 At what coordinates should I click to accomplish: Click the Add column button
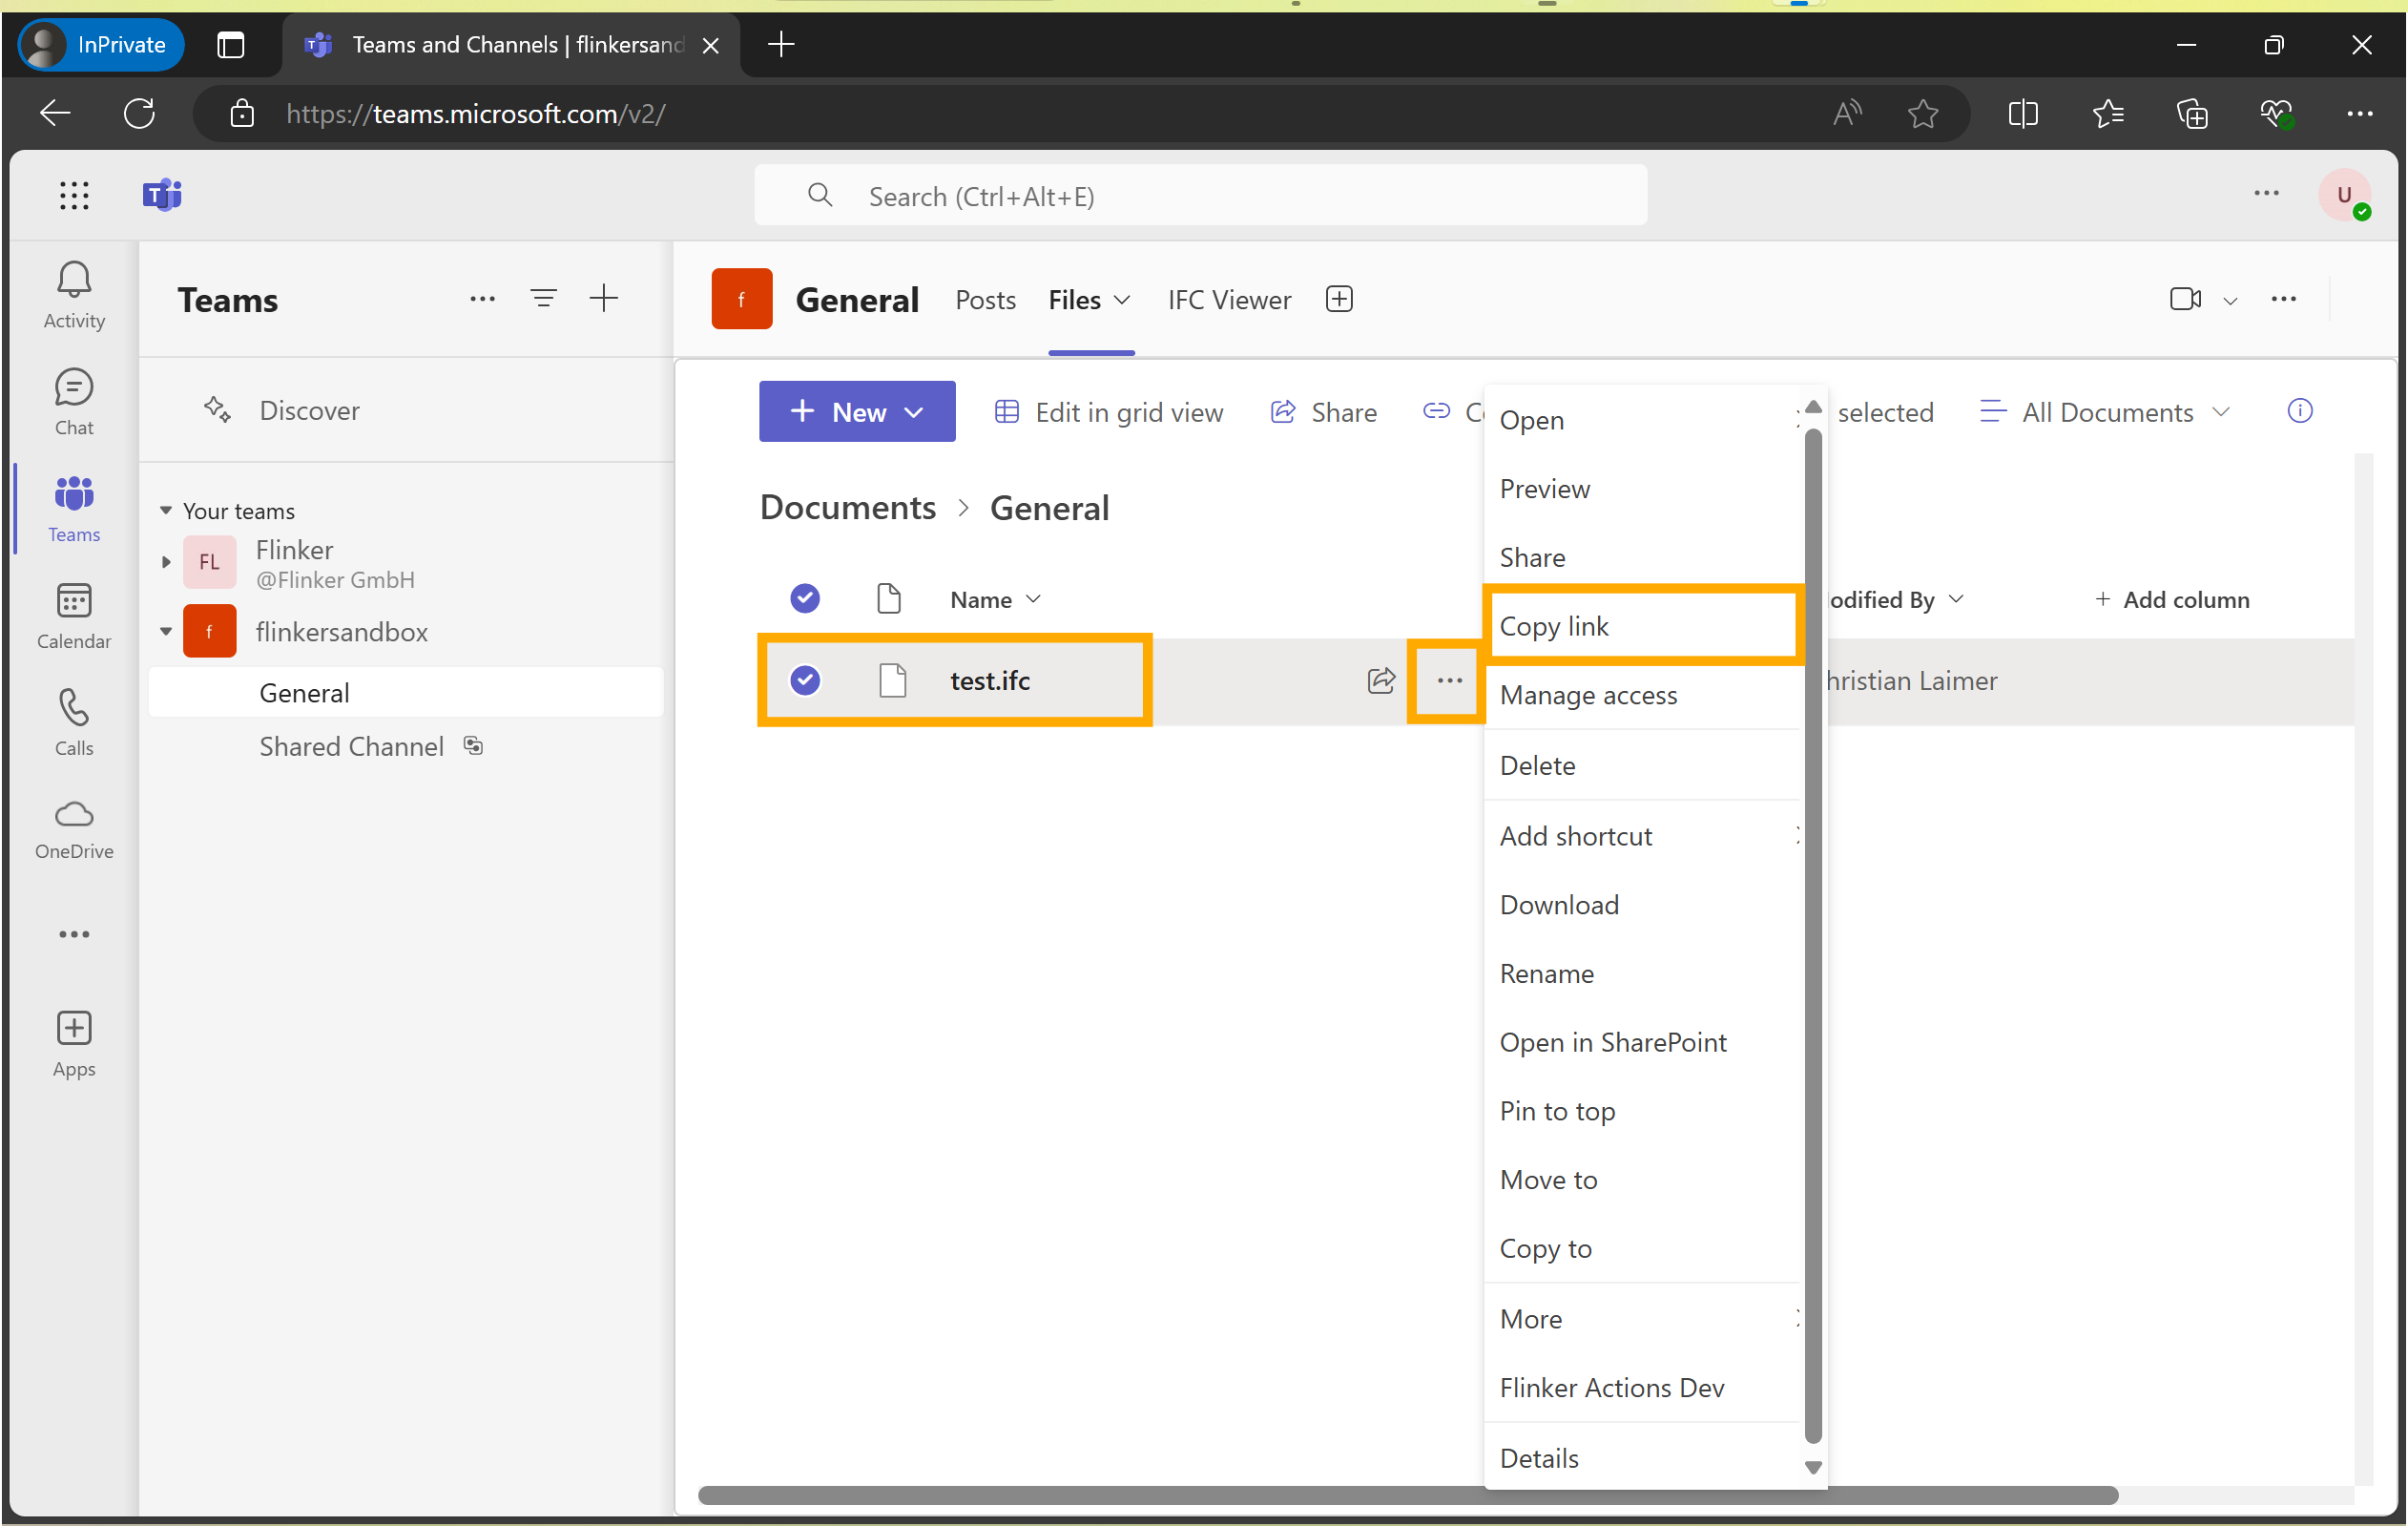coord(2171,599)
